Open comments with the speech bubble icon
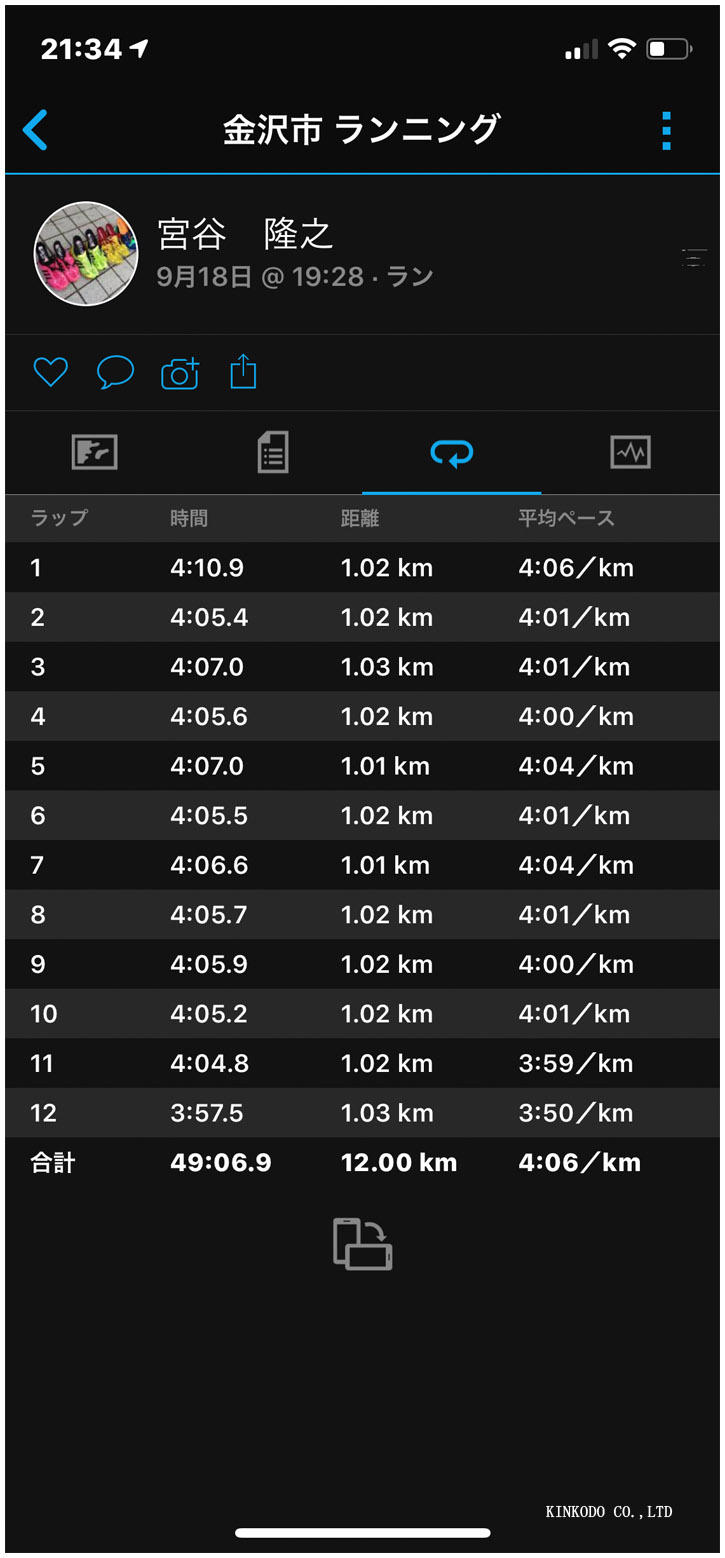Image resolution: width=725 pixels, height=1558 pixels. pyautogui.click(x=115, y=373)
